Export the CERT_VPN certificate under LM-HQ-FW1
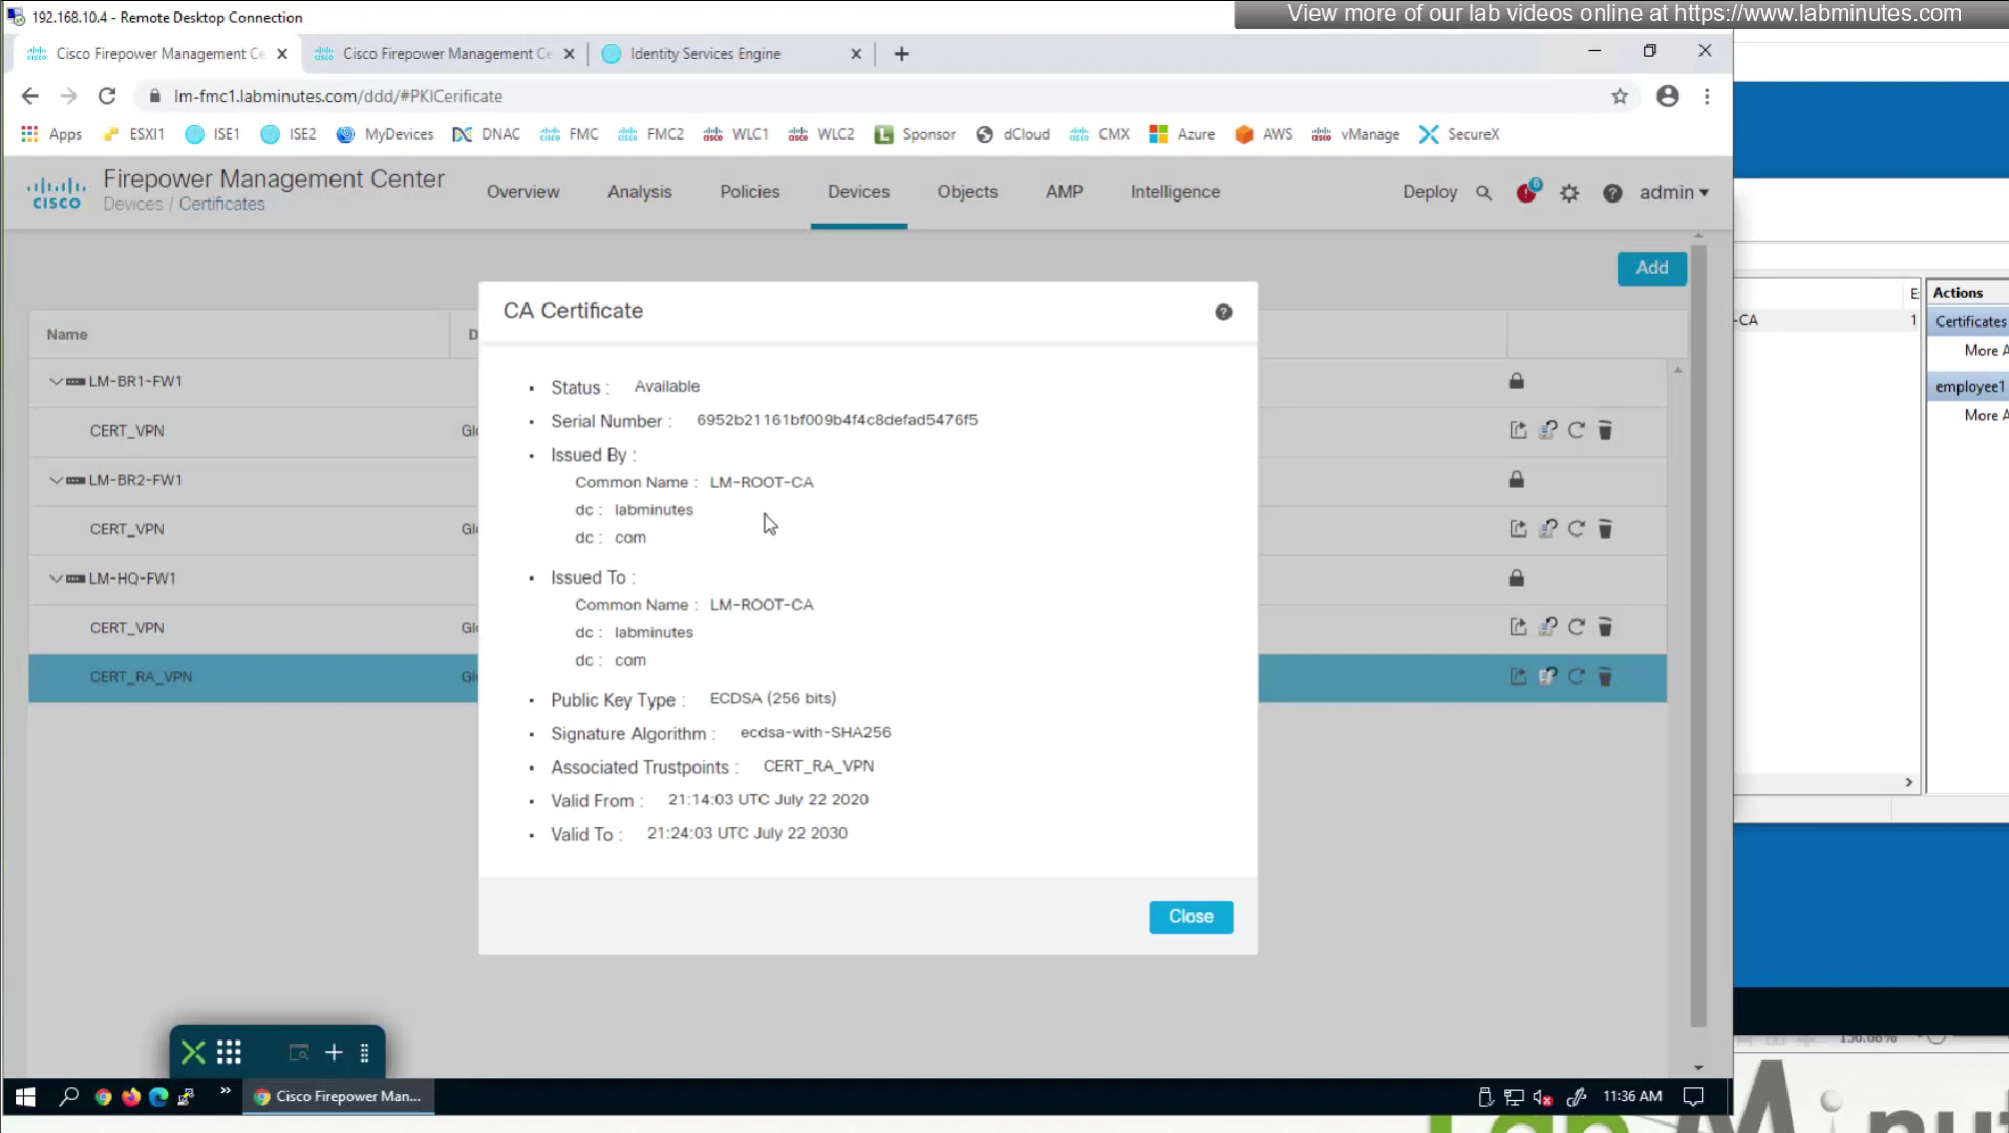Image resolution: width=2009 pixels, height=1133 pixels. coord(1518,627)
